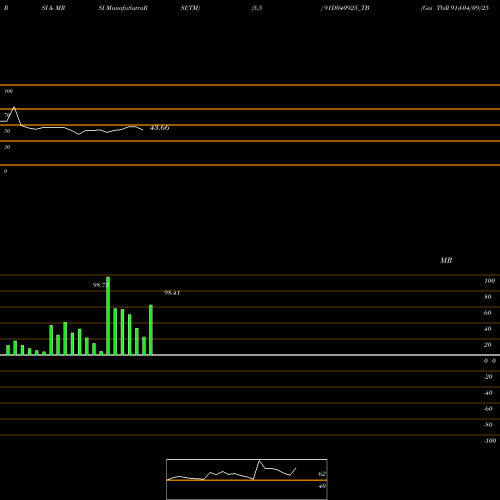
Task: Click the tallest green MRSI bar
Action: click(x=108, y=316)
